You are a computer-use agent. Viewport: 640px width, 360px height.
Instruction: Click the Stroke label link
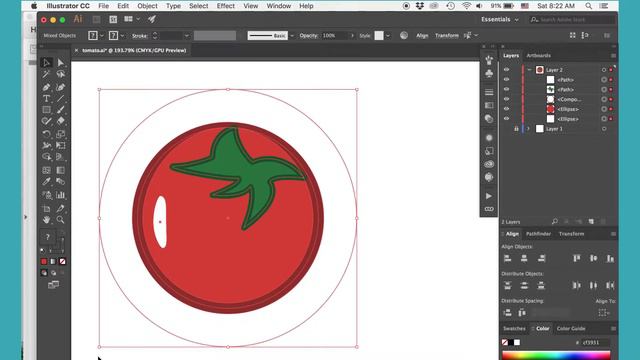pyautogui.click(x=140, y=36)
